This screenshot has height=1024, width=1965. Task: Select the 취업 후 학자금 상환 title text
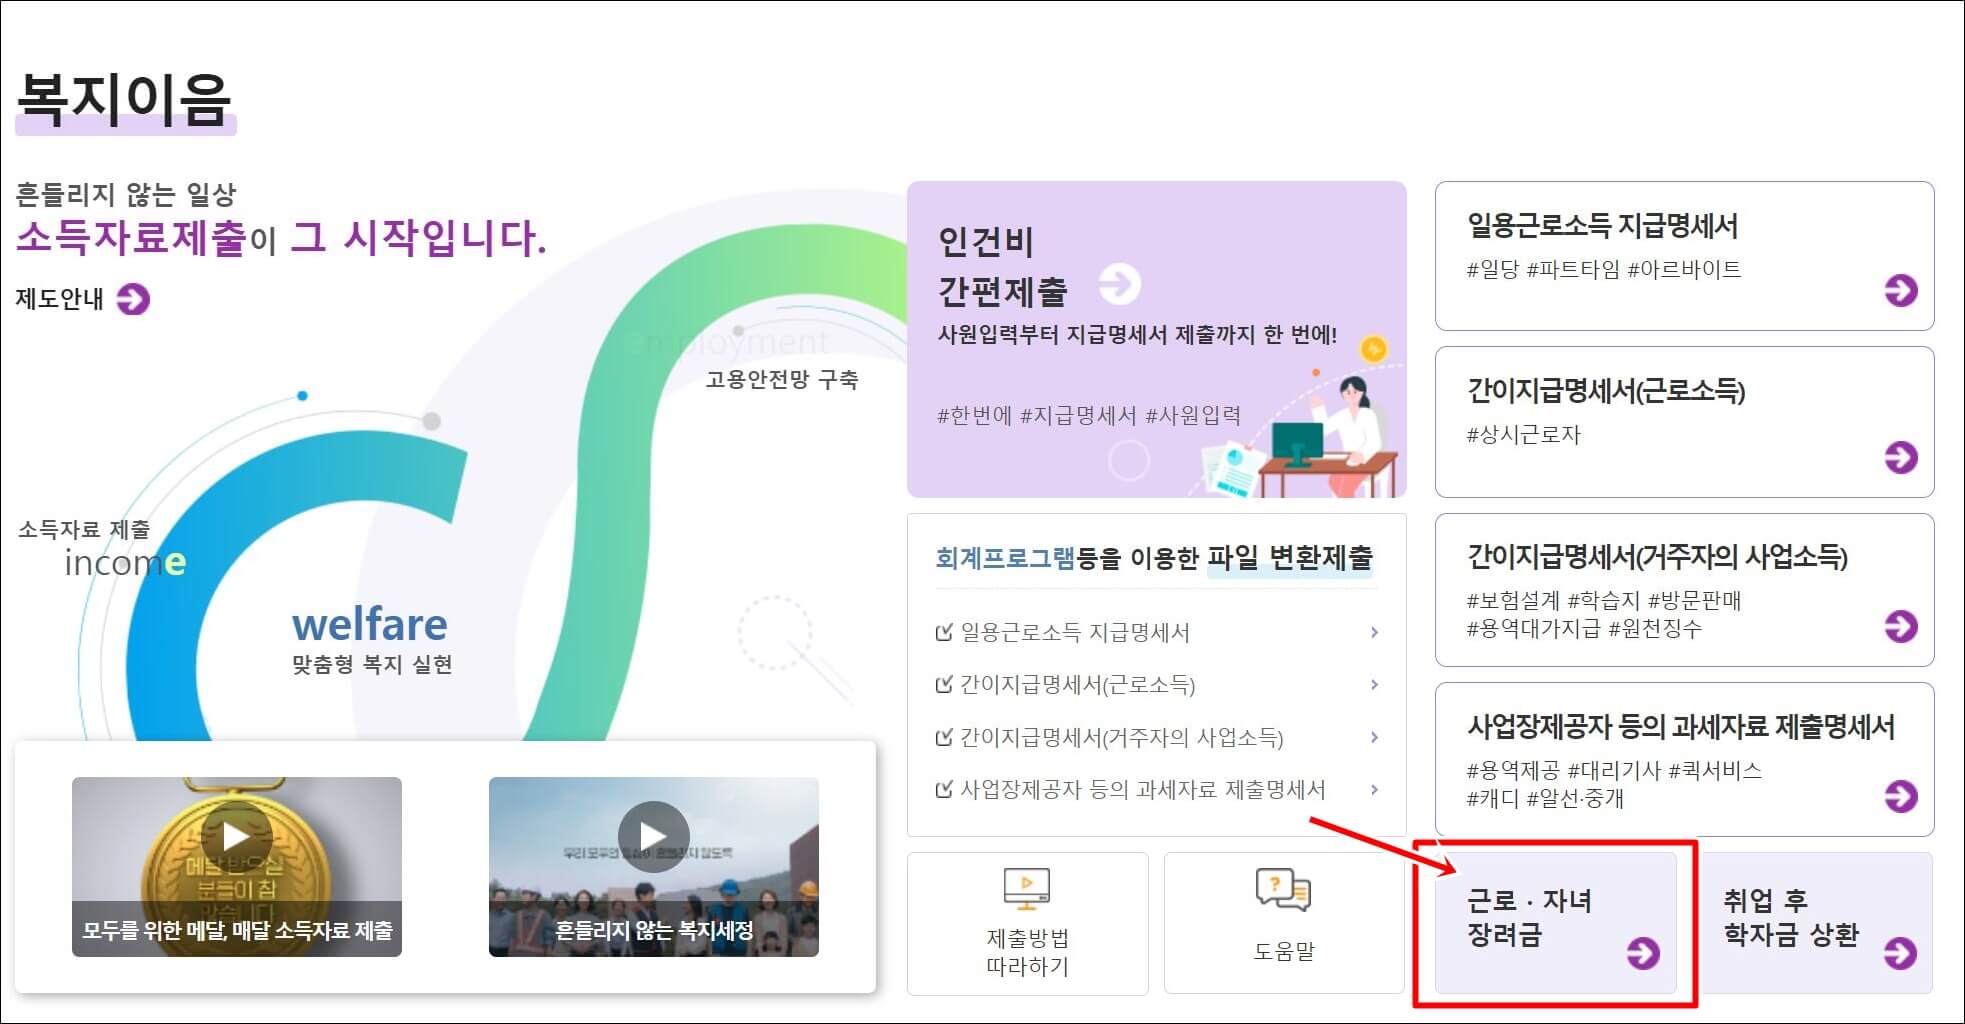pyautogui.click(x=1790, y=917)
